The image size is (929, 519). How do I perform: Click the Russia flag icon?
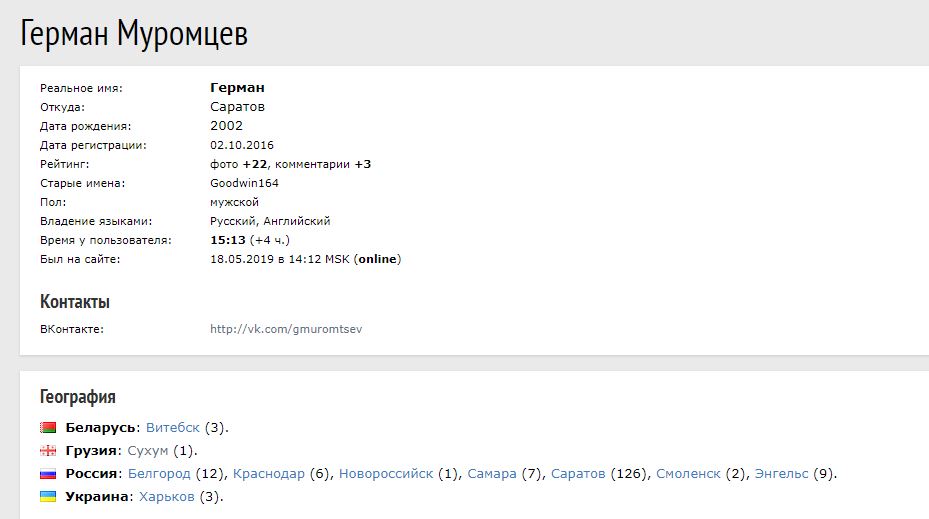tap(48, 474)
